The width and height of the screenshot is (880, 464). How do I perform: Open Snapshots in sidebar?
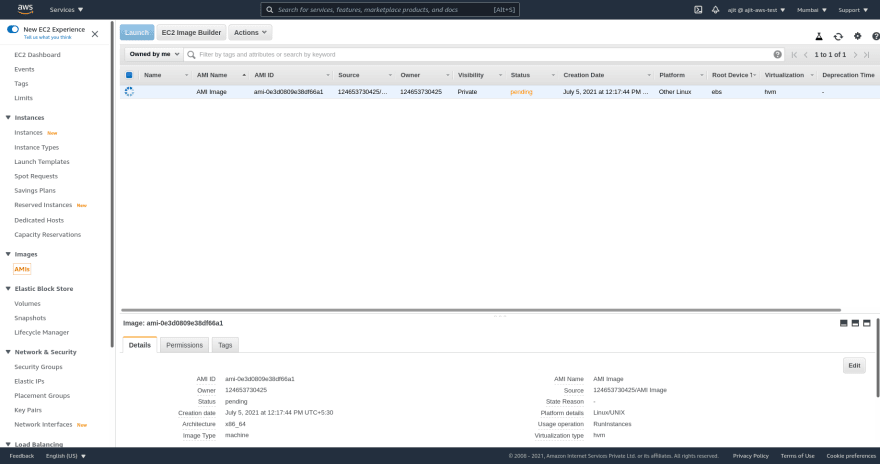click(x=30, y=318)
